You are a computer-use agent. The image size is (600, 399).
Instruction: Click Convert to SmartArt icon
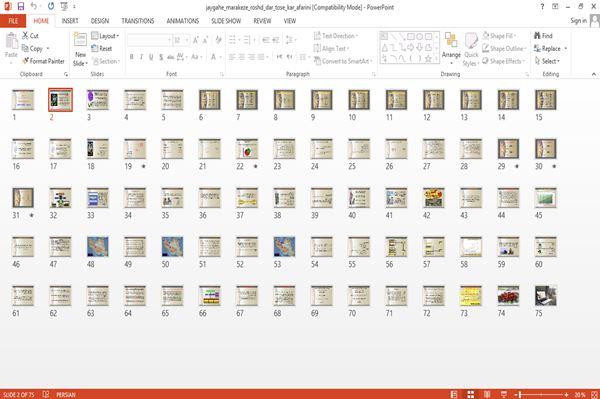(317, 61)
